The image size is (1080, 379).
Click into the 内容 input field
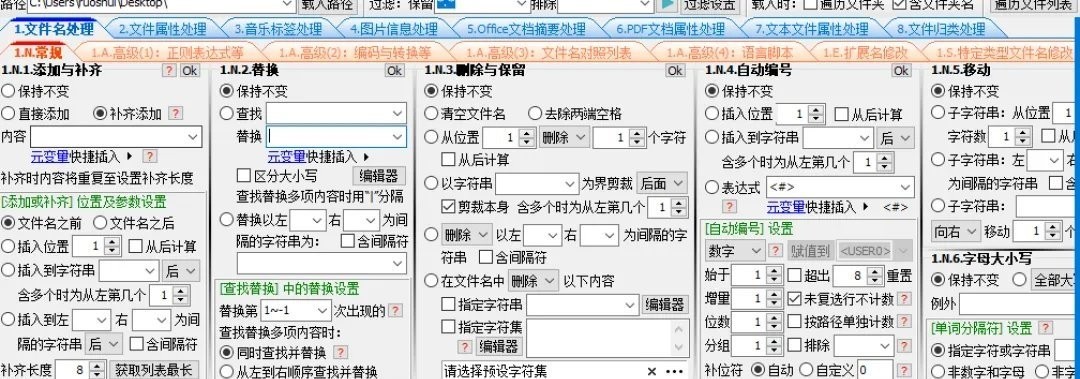click(116, 136)
